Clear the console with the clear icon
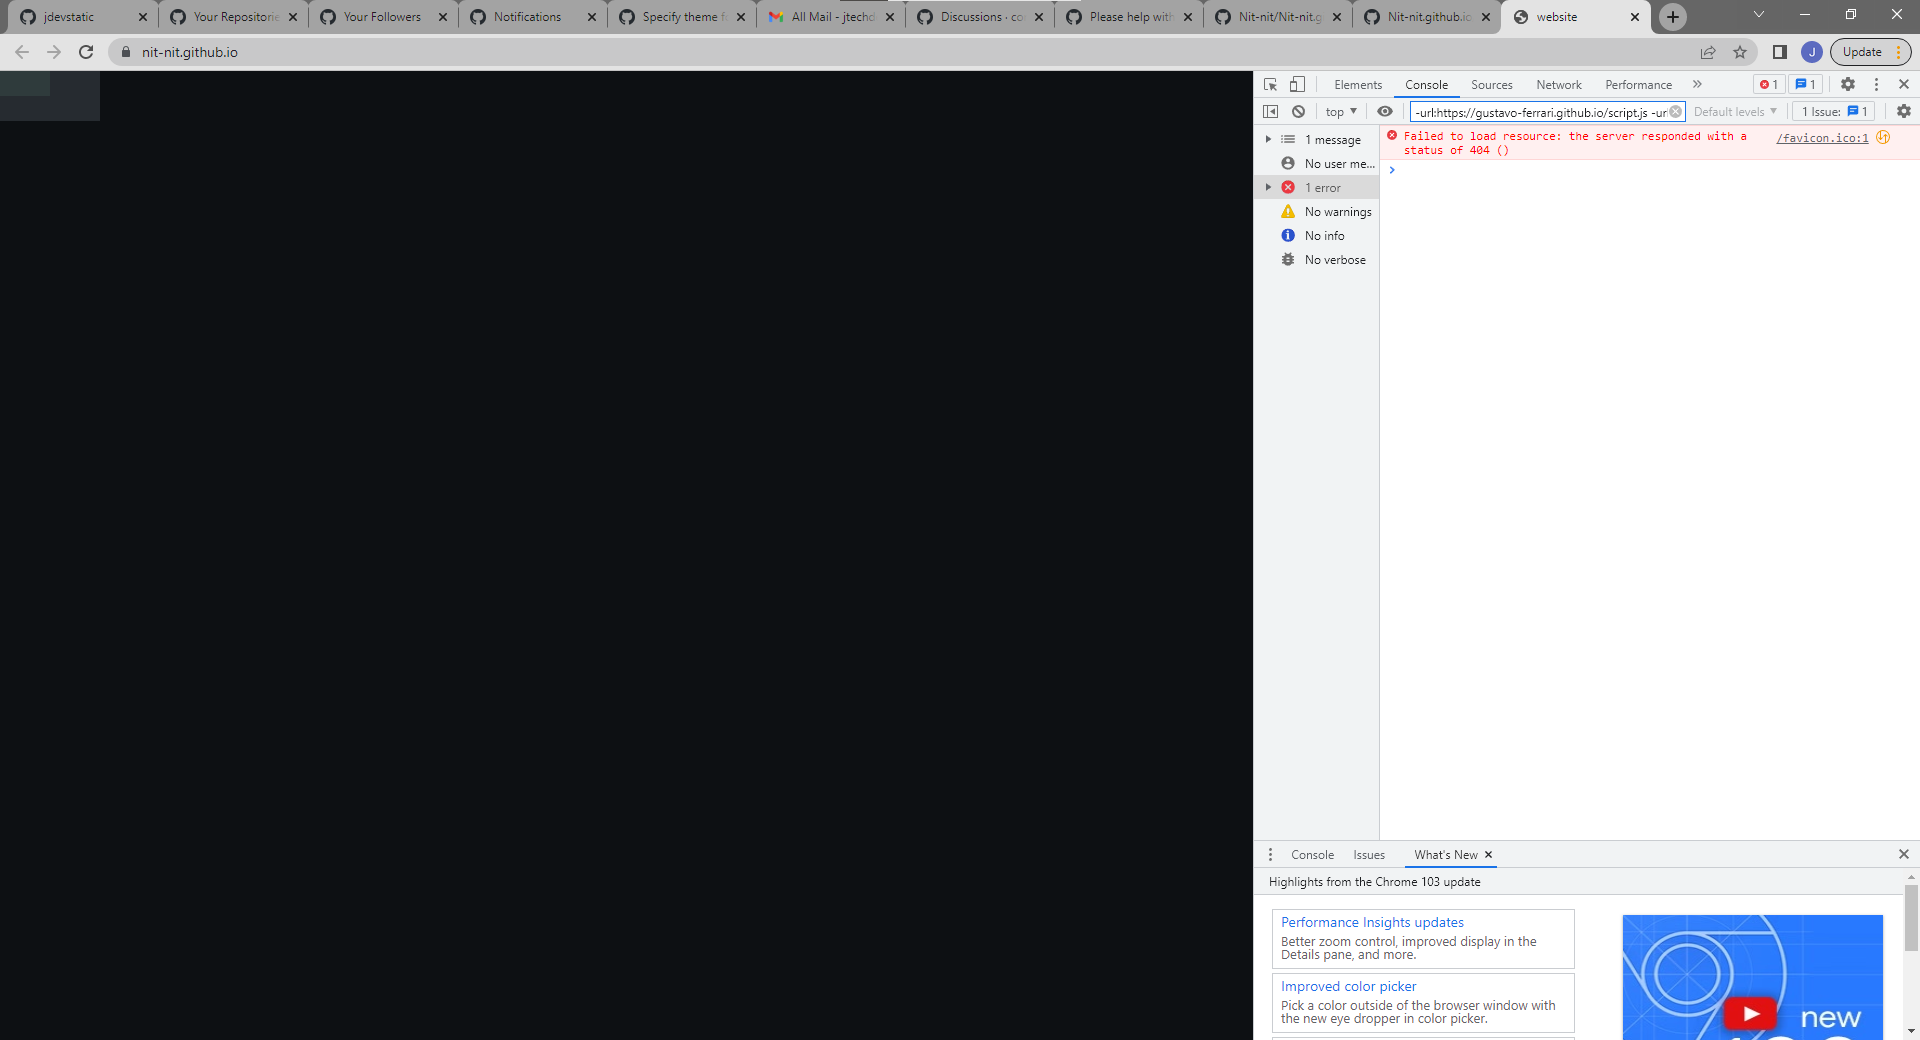The height and width of the screenshot is (1040, 1920). (x=1298, y=112)
